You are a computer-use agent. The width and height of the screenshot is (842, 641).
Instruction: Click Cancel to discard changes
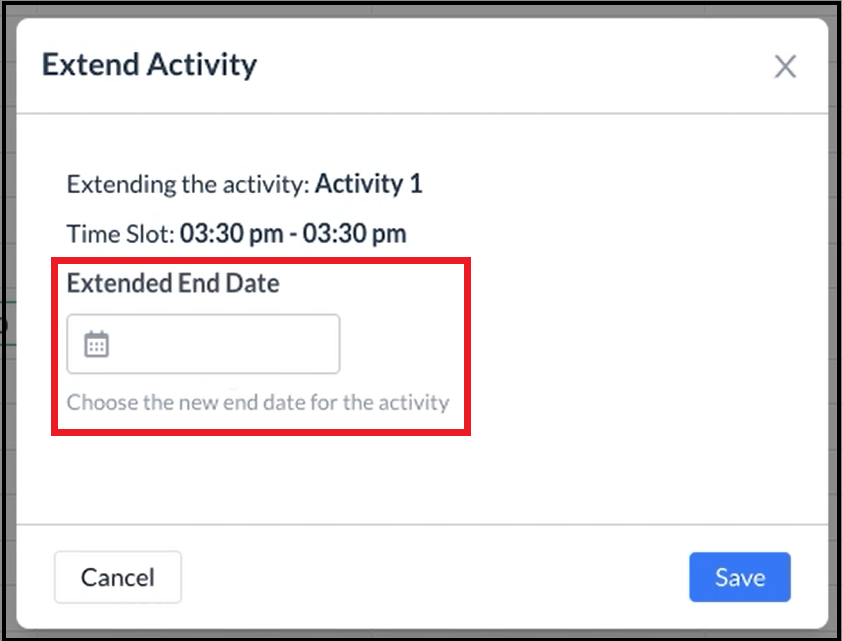coord(117,577)
